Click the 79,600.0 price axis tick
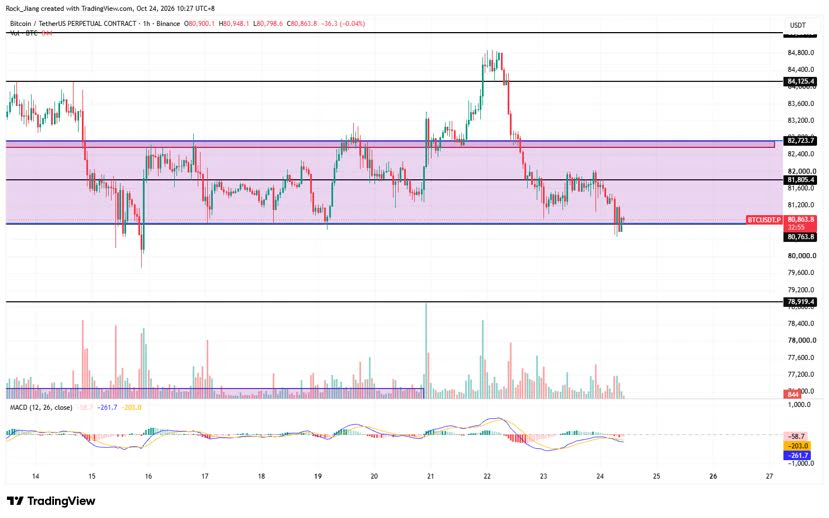 801,273
